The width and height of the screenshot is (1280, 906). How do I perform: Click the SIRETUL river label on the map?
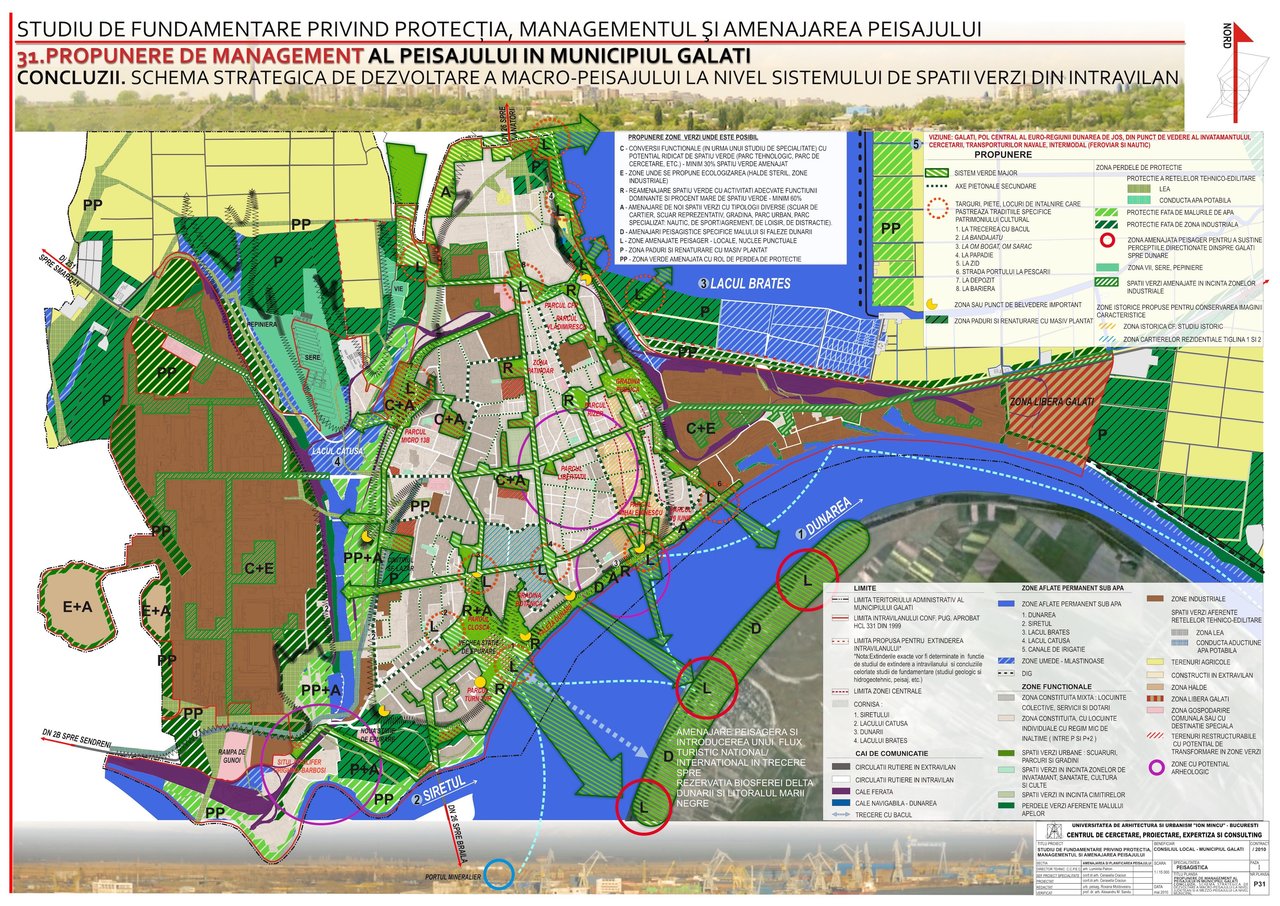[x=444, y=789]
